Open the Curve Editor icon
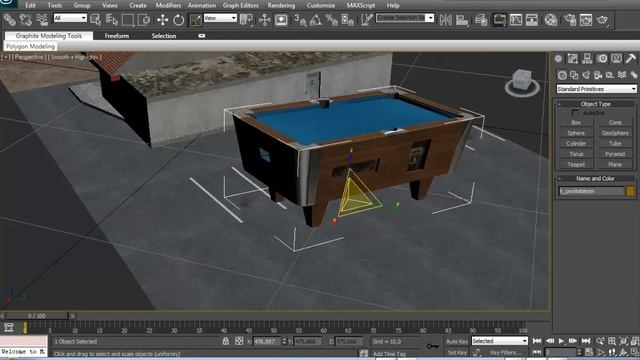Image resolution: width=640 pixels, height=360 pixels. click(x=516, y=20)
